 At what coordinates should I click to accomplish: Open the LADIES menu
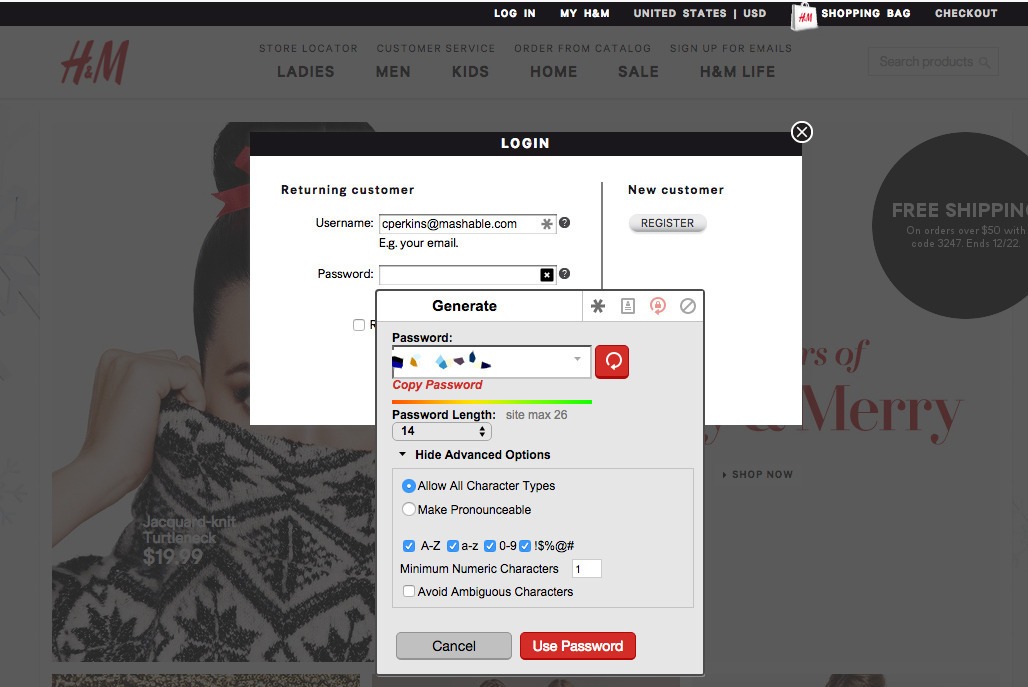306,72
